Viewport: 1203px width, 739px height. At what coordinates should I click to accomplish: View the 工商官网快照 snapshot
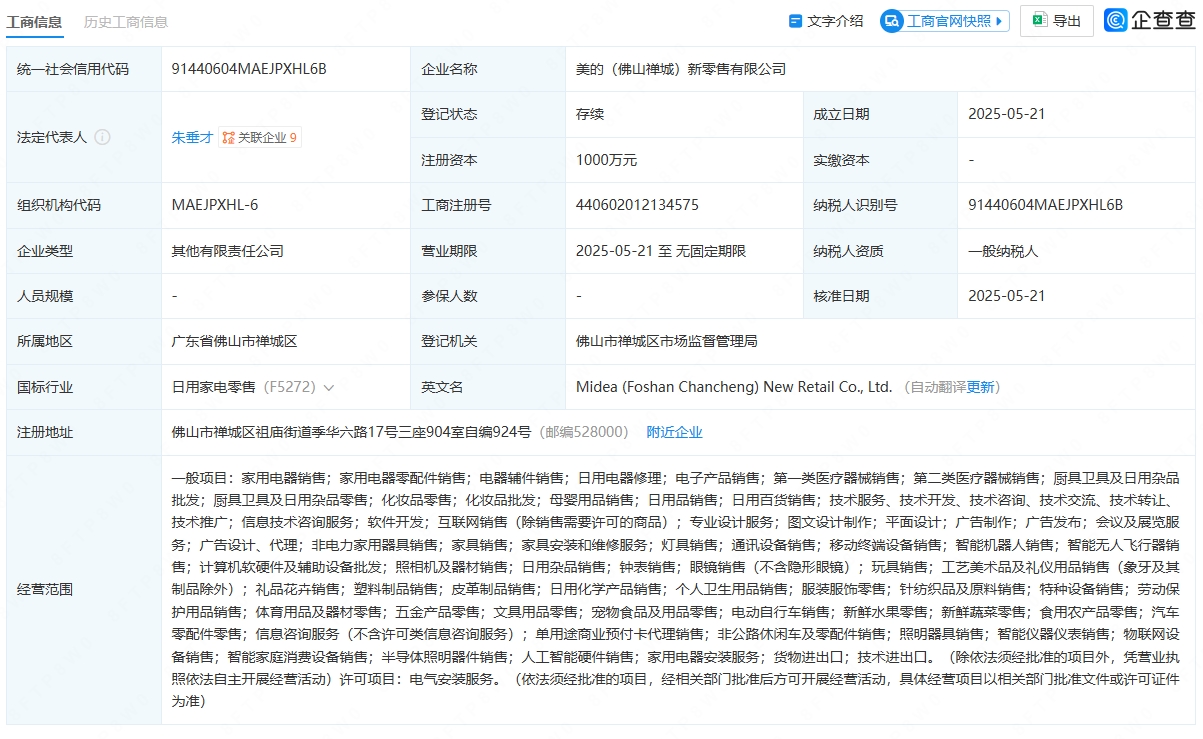(945, 21)
